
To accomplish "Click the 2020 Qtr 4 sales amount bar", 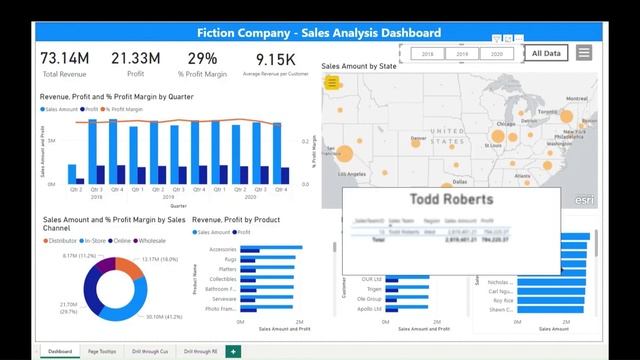I will click(x=277, y=153).
